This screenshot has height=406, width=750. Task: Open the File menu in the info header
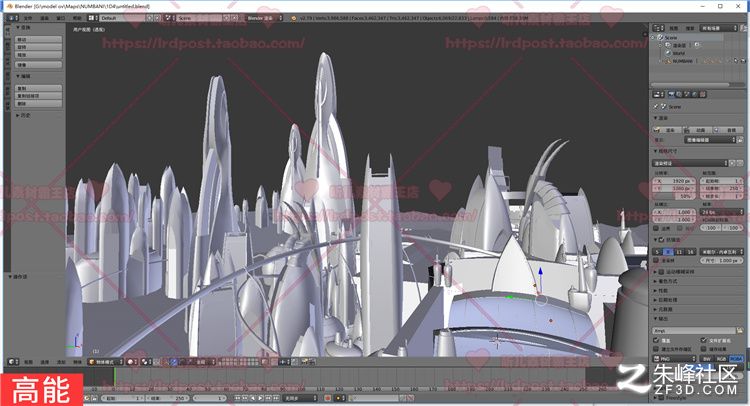[28, 18]
